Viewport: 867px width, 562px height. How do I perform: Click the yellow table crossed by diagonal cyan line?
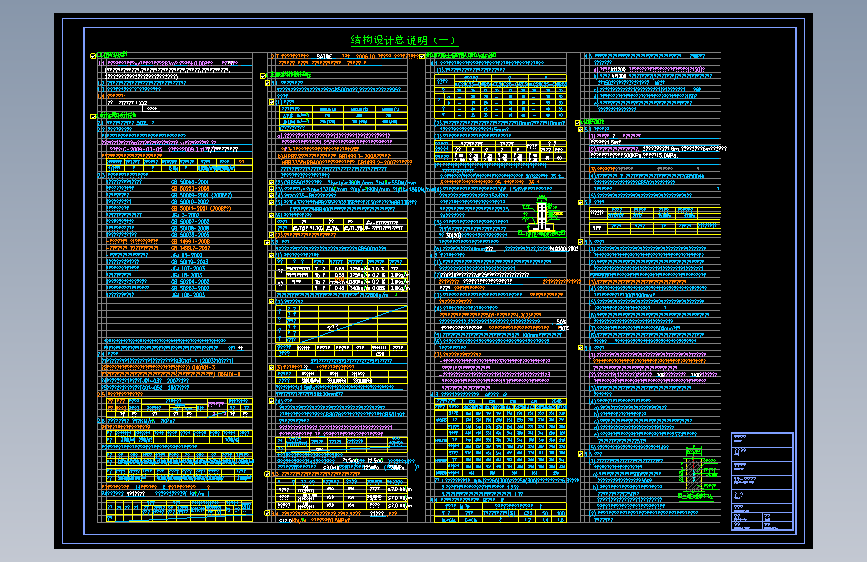pyautogui.click(x=341, y=324)
